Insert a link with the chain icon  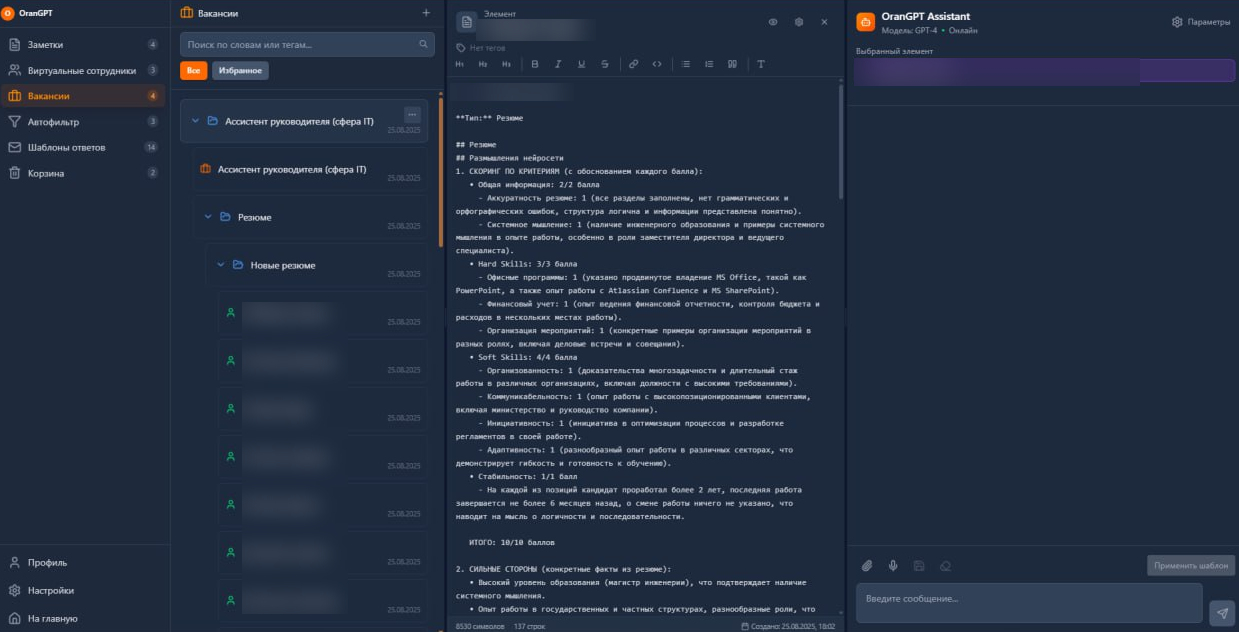(633, 64)
